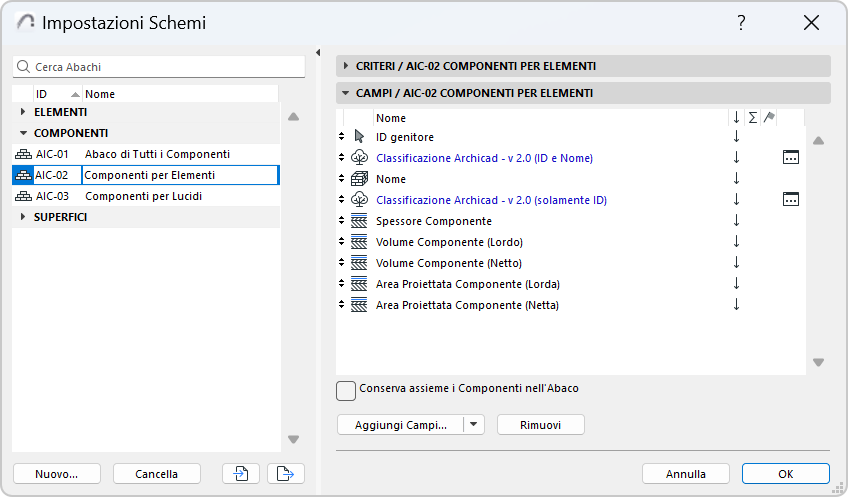Click the AIC-01 schedule icon
The height and width of the screenshot is (497, 848).
[x=23, y=154]
